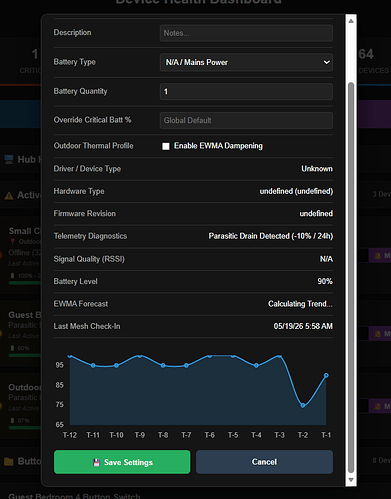
Task: Click the Firmware Revision 'undefined' value
Action: tap(316, 214)
